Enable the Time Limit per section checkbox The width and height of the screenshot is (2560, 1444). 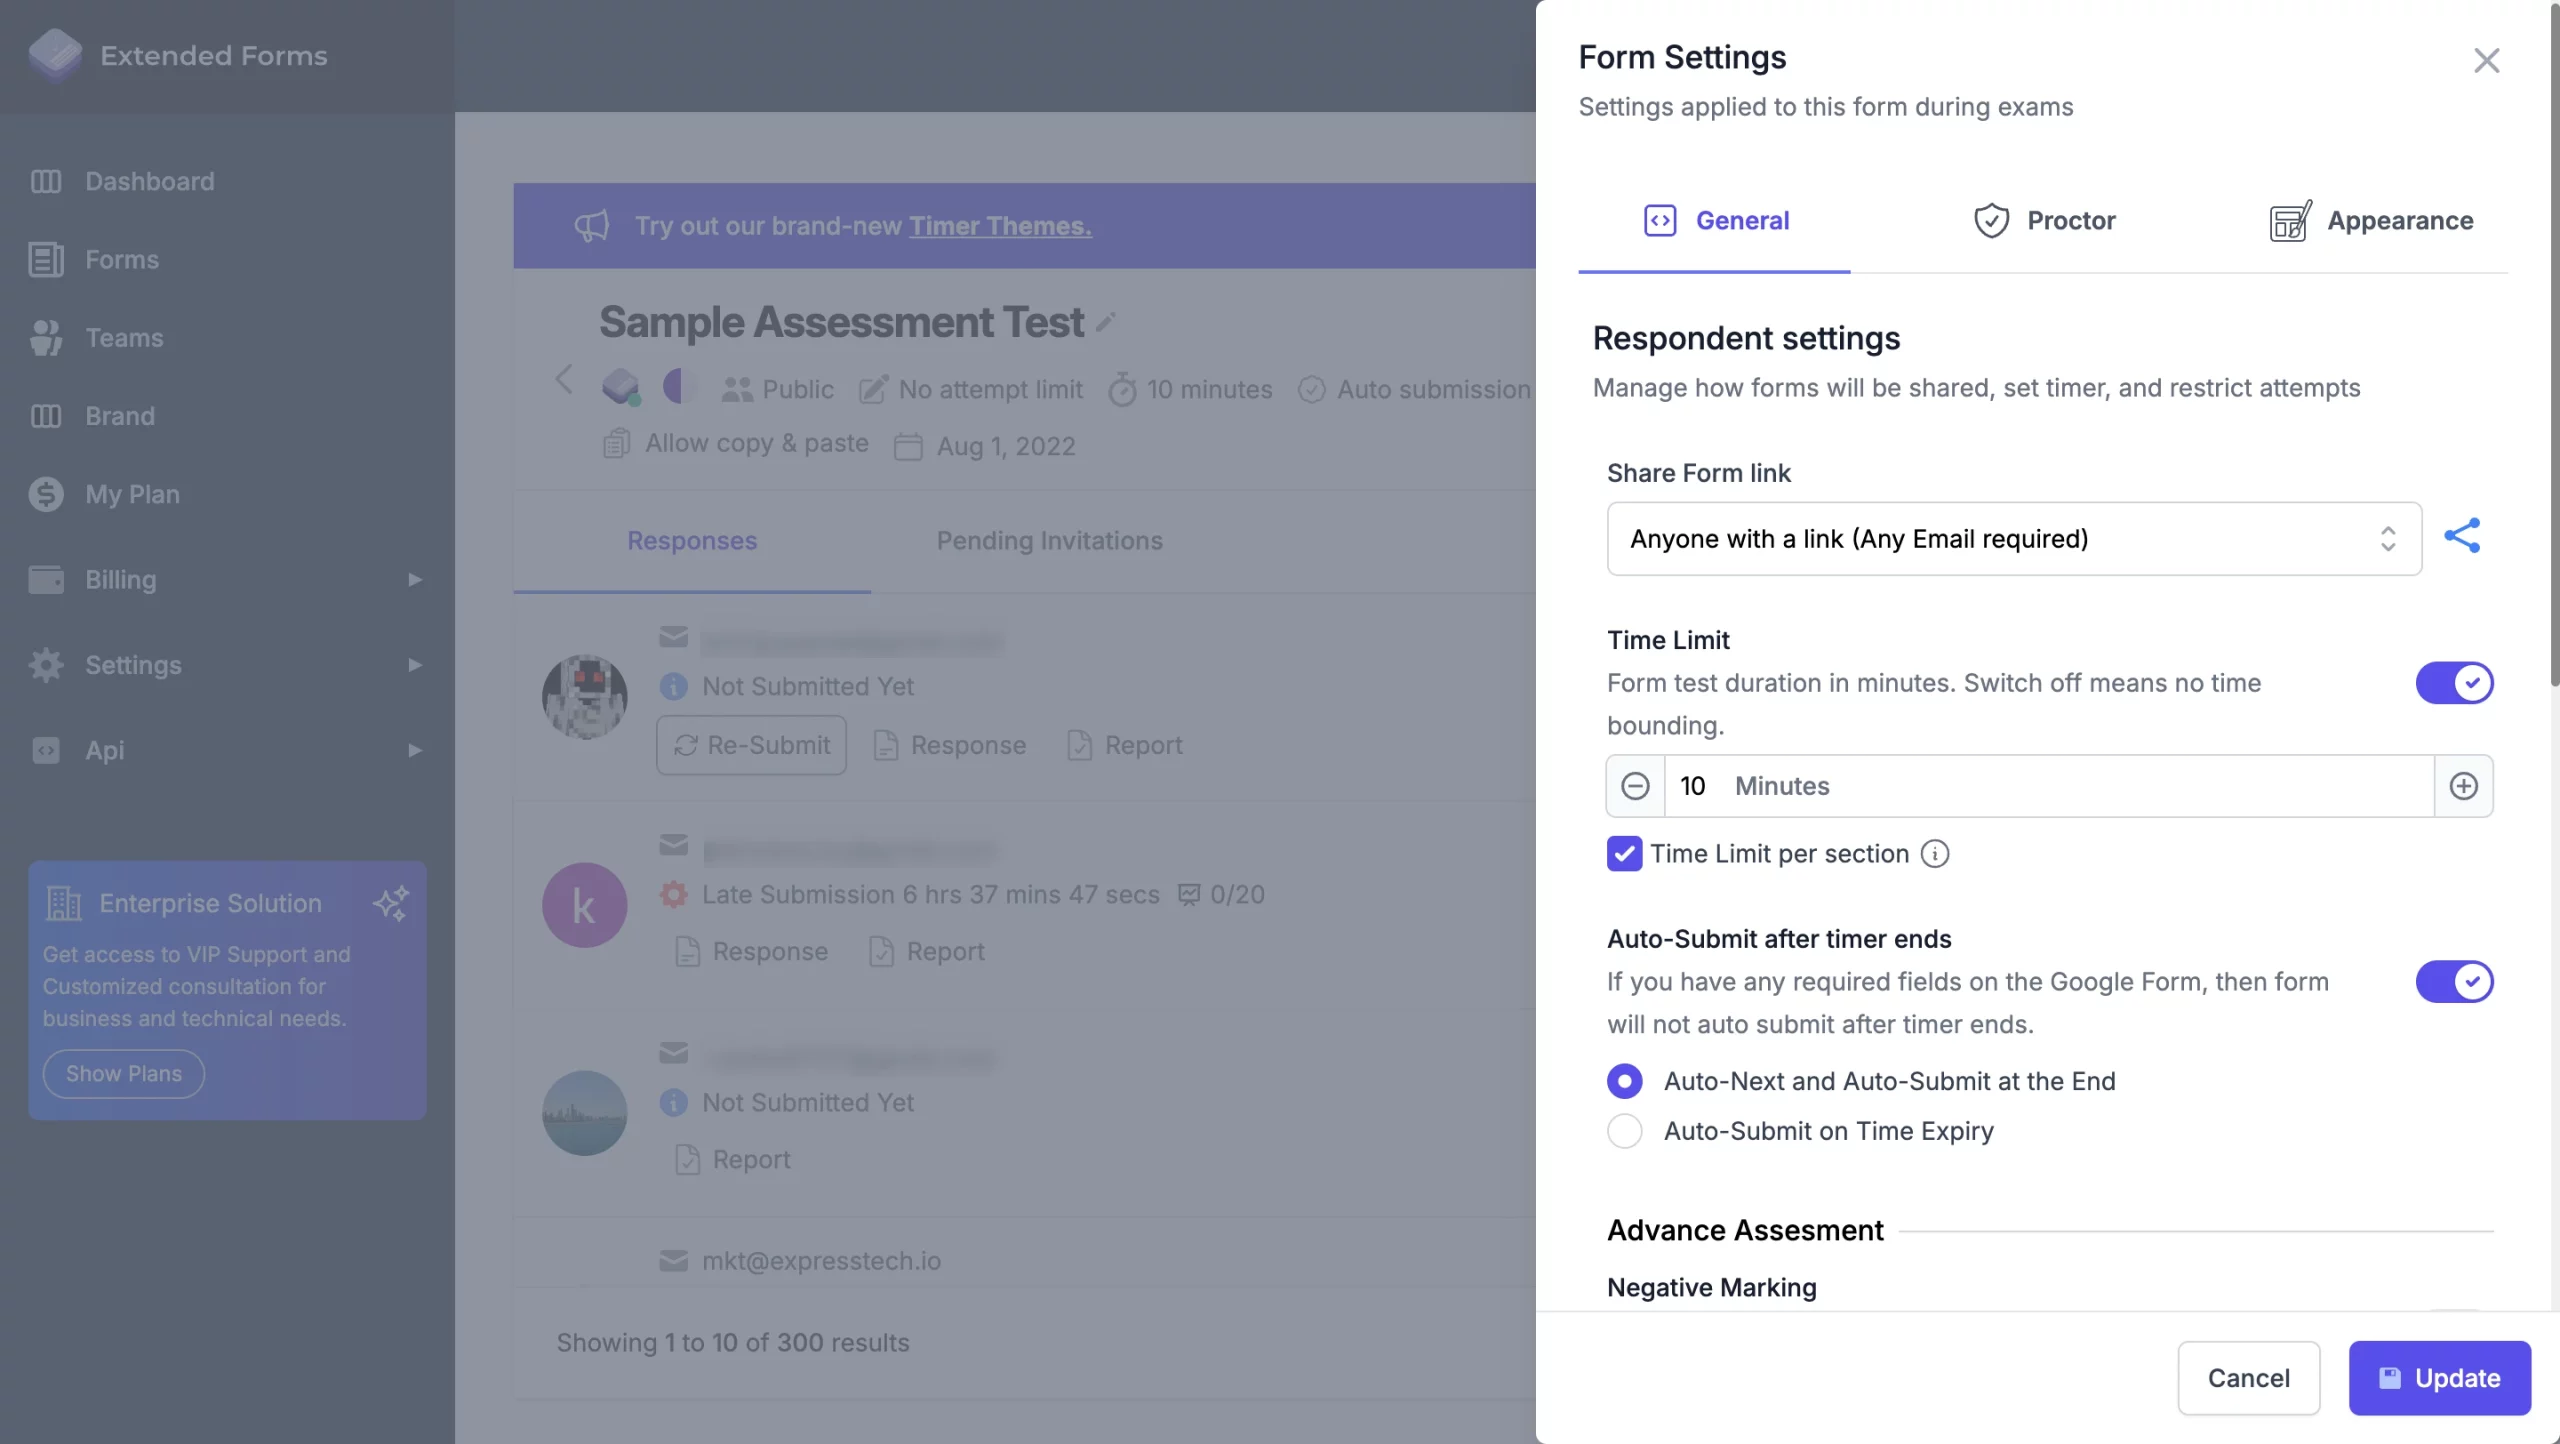tap(1623, 851)
